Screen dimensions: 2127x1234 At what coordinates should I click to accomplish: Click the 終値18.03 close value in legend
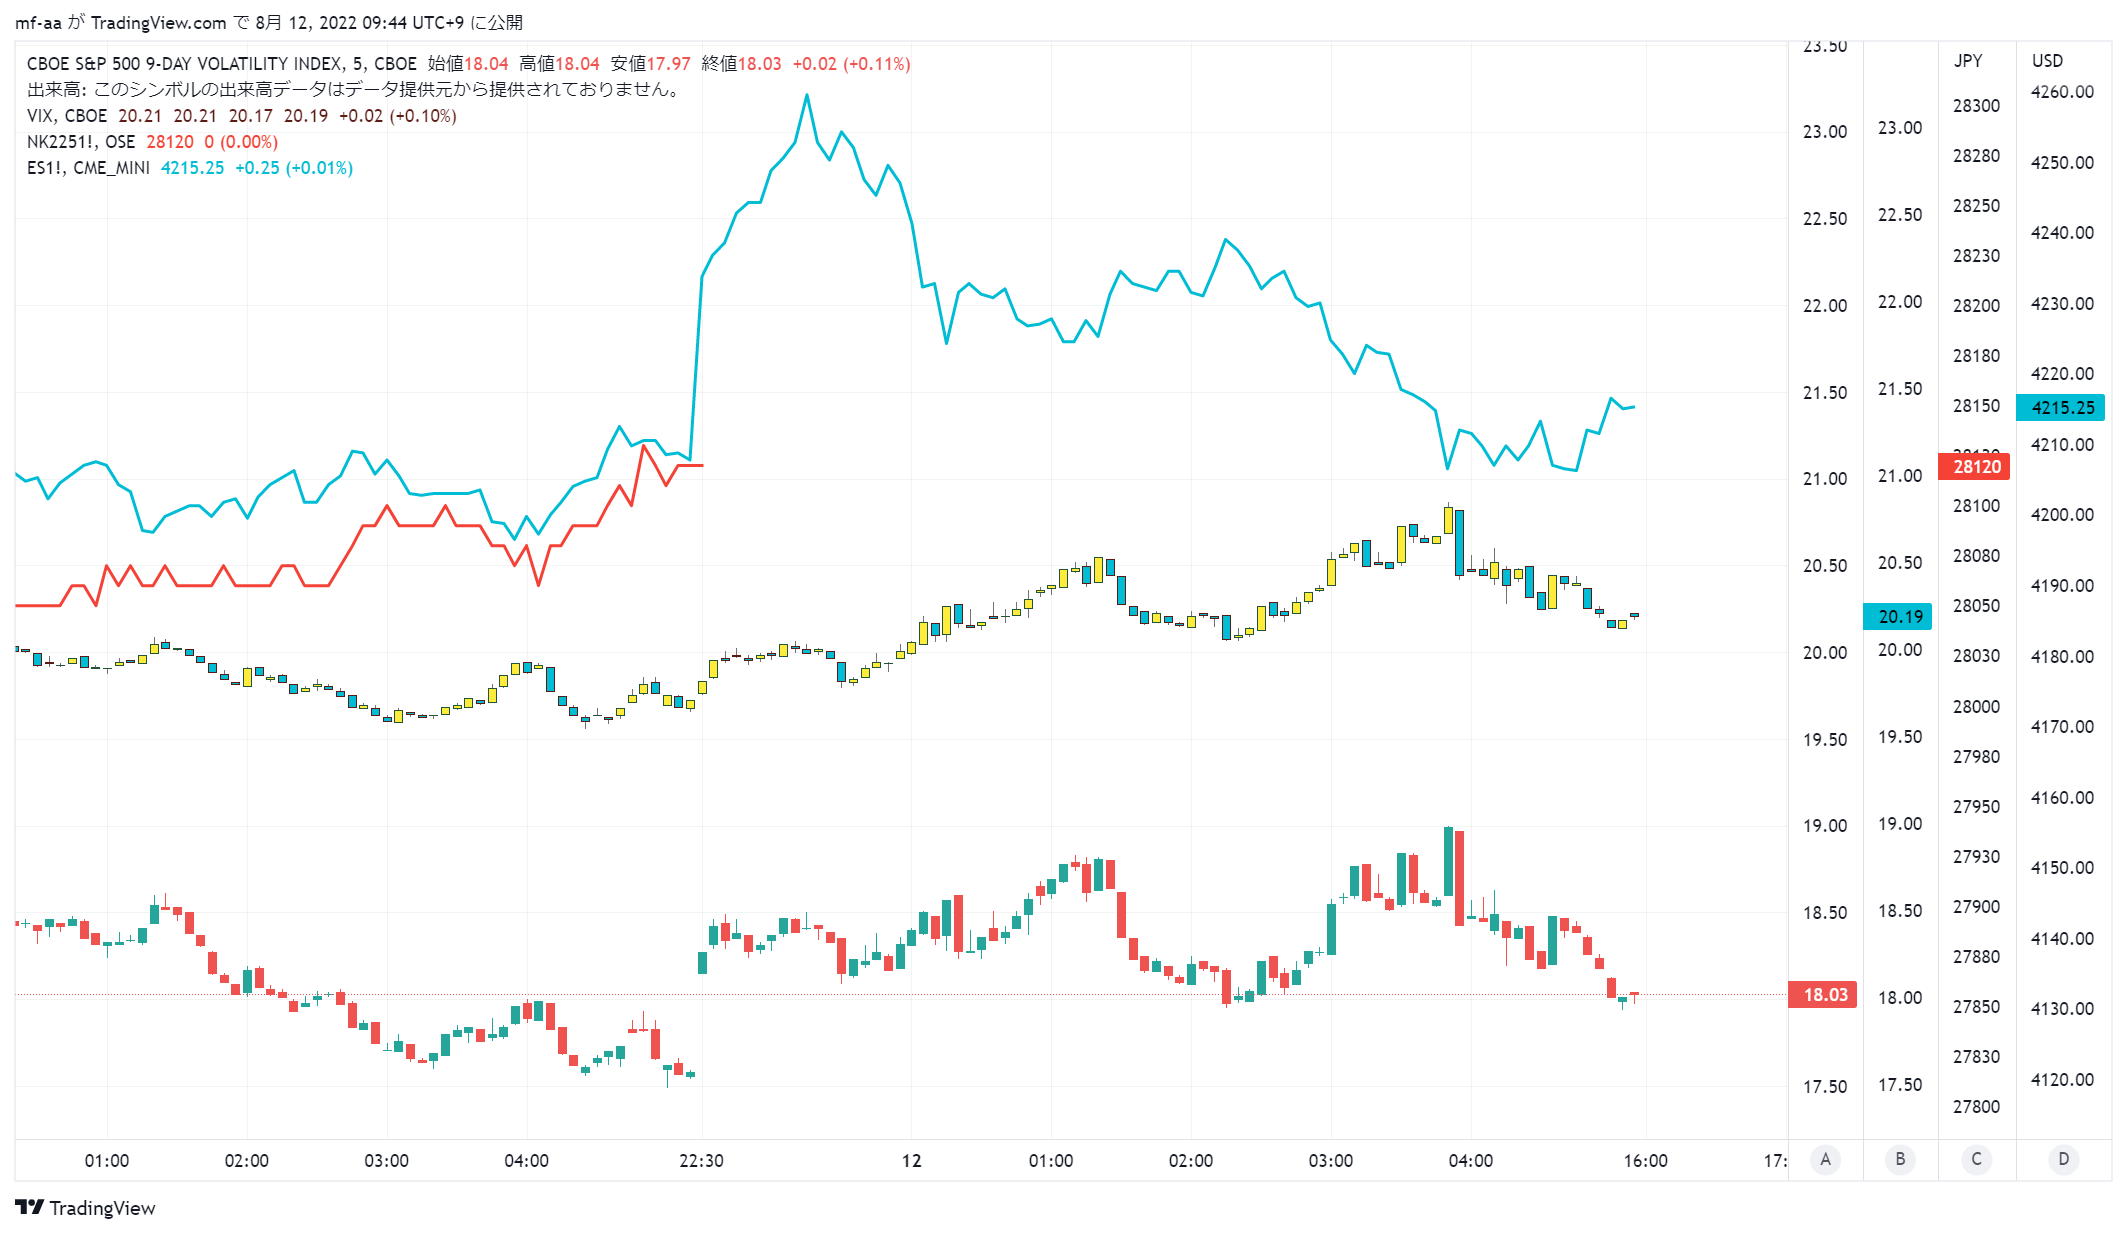741,64
